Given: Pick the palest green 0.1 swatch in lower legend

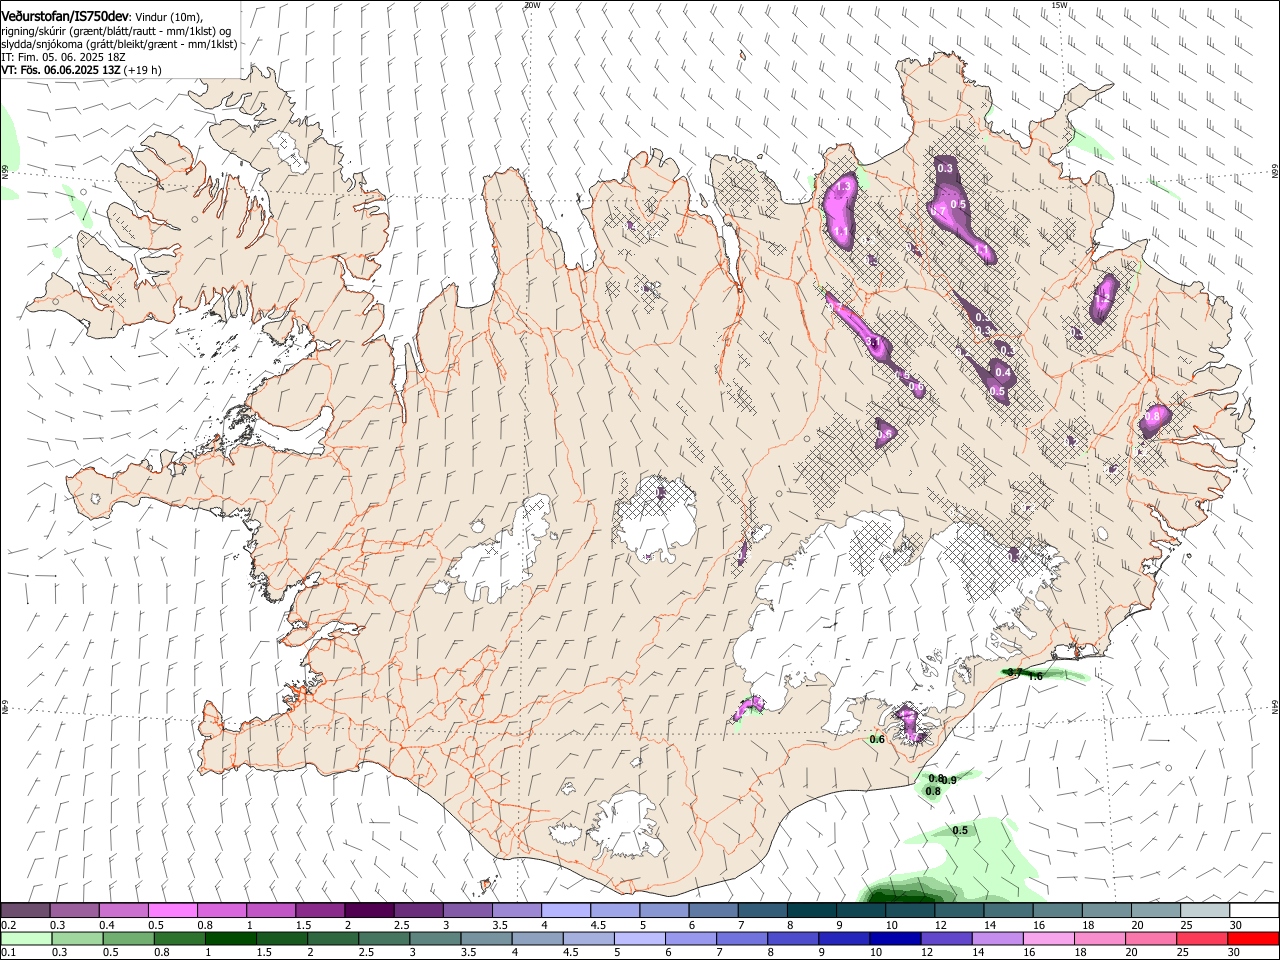Looking at the screenshot, I should click(x=26, y=938).
